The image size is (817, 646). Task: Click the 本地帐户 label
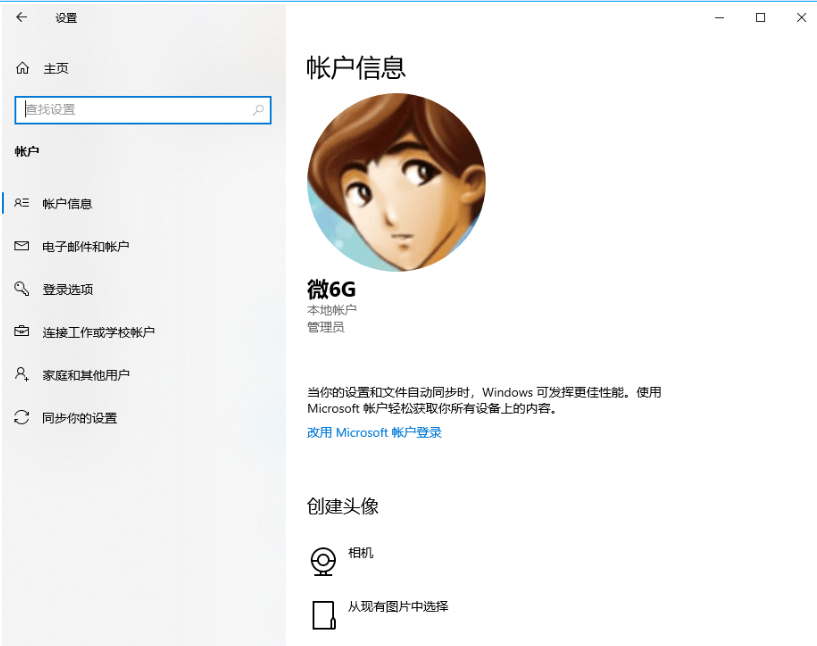[331, 310]
